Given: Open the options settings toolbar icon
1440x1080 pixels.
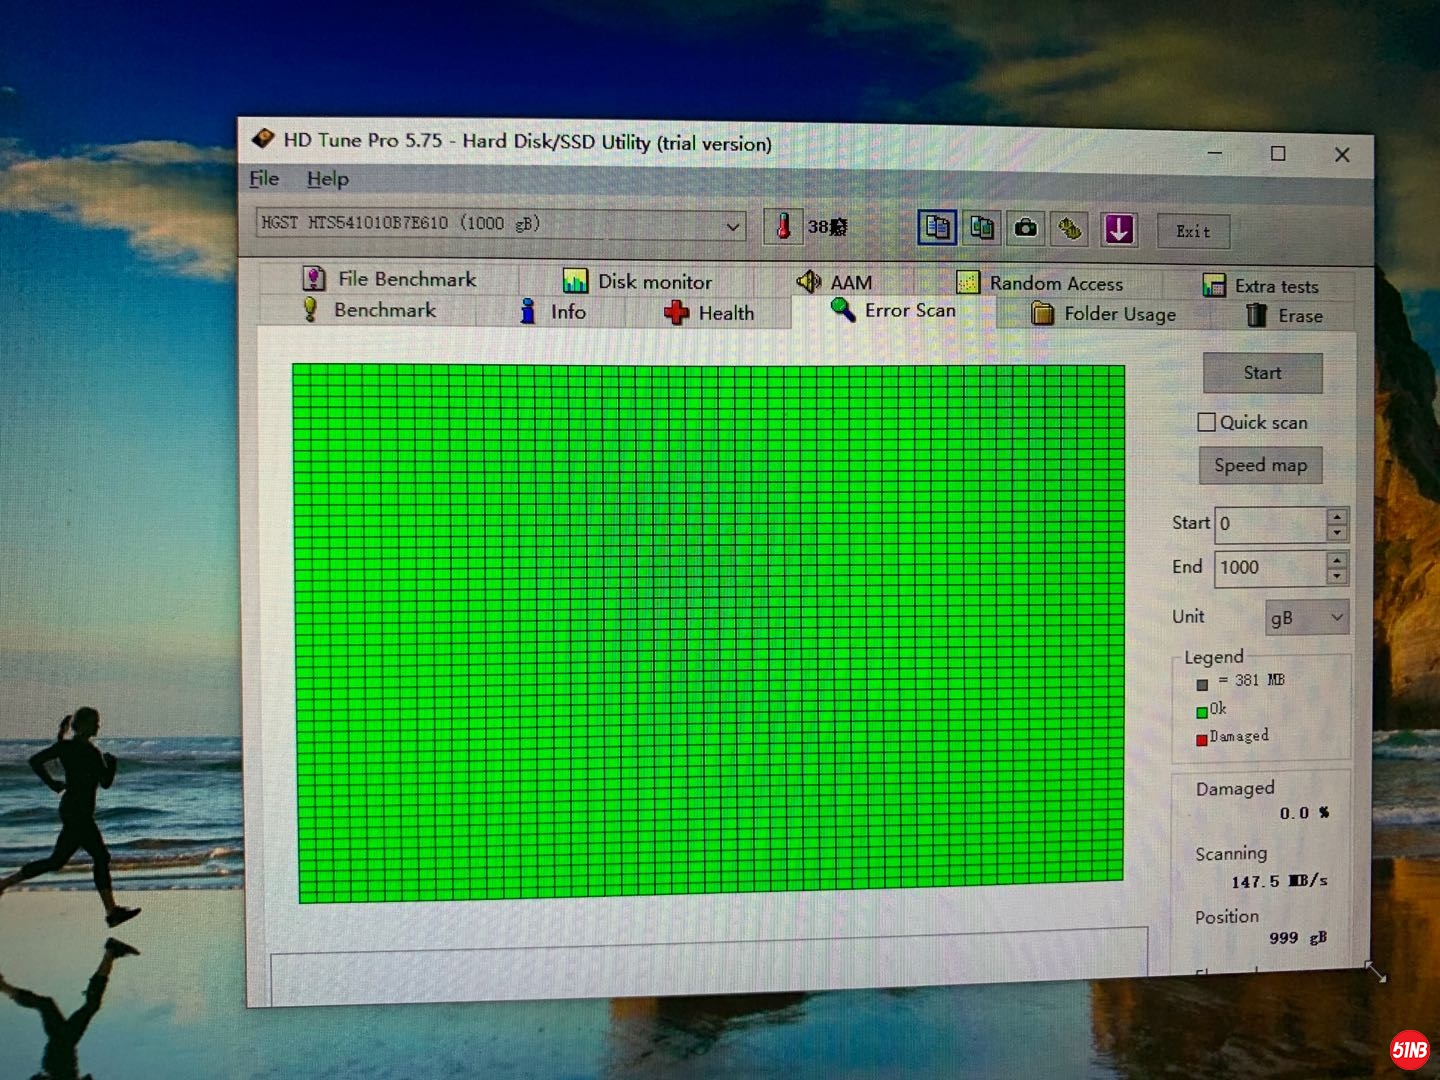Looking at the screenshot, I should point(1070,229).
